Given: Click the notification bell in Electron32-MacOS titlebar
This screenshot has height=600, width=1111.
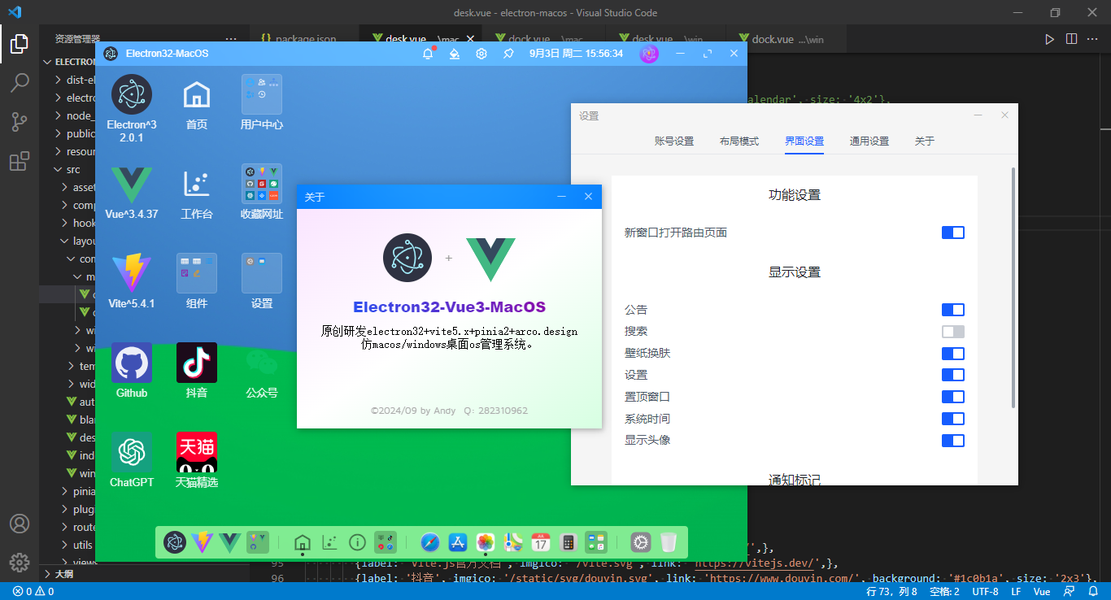Looking at the screenshot, I should point(428,53).
